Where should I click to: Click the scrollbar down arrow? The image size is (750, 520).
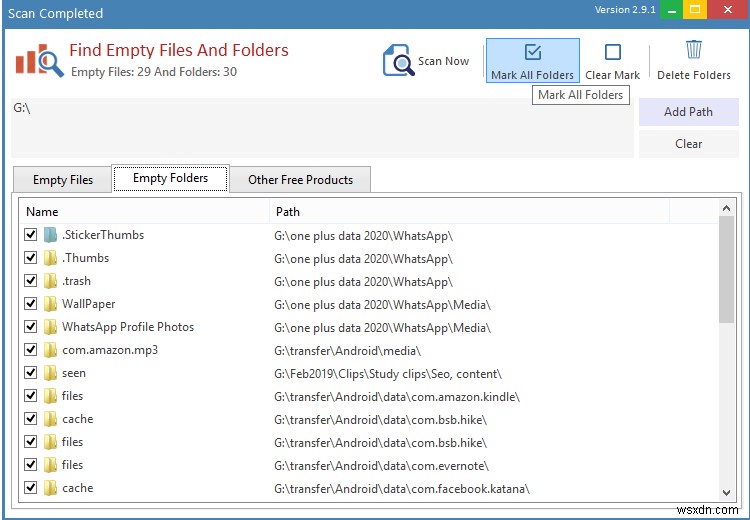tap(726, 493)
